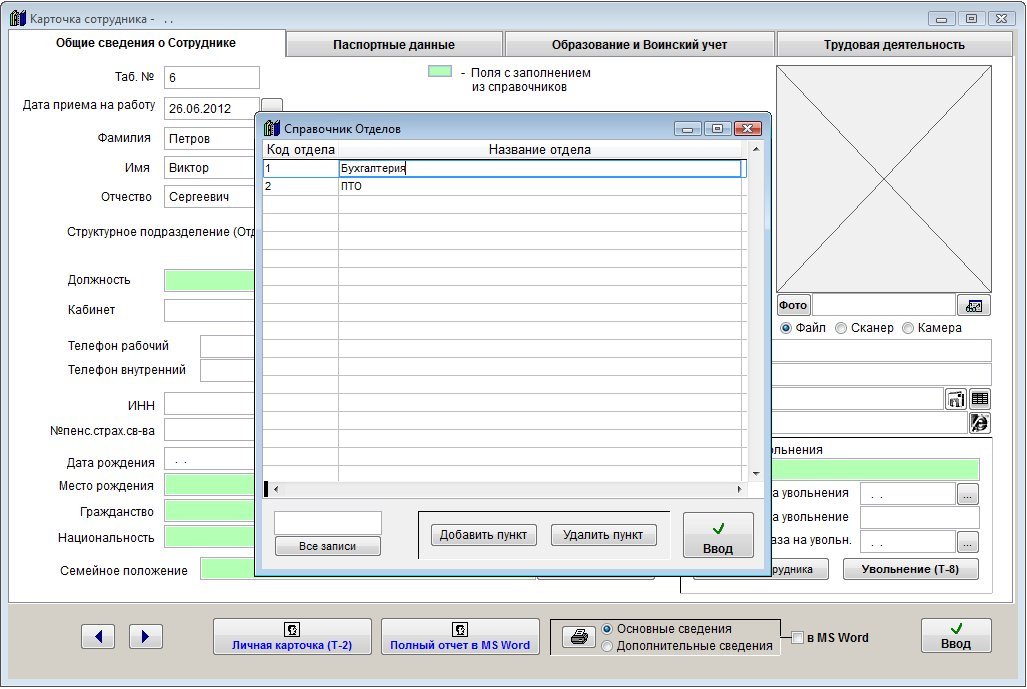1027x689 pixels.
Task: Click Увольнение (Т-8) button
Action: (910, 569)
